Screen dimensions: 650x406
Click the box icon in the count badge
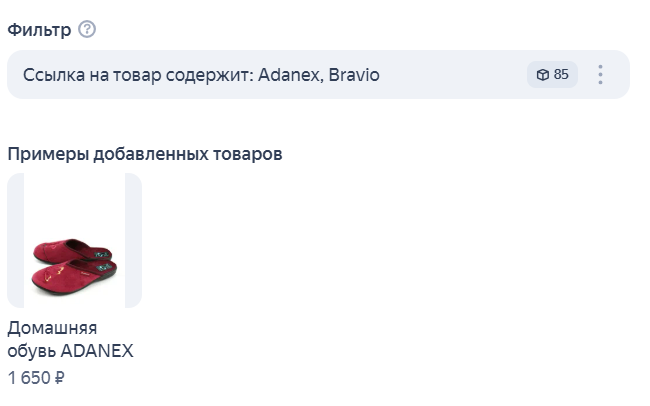click(x=542, y=75)
